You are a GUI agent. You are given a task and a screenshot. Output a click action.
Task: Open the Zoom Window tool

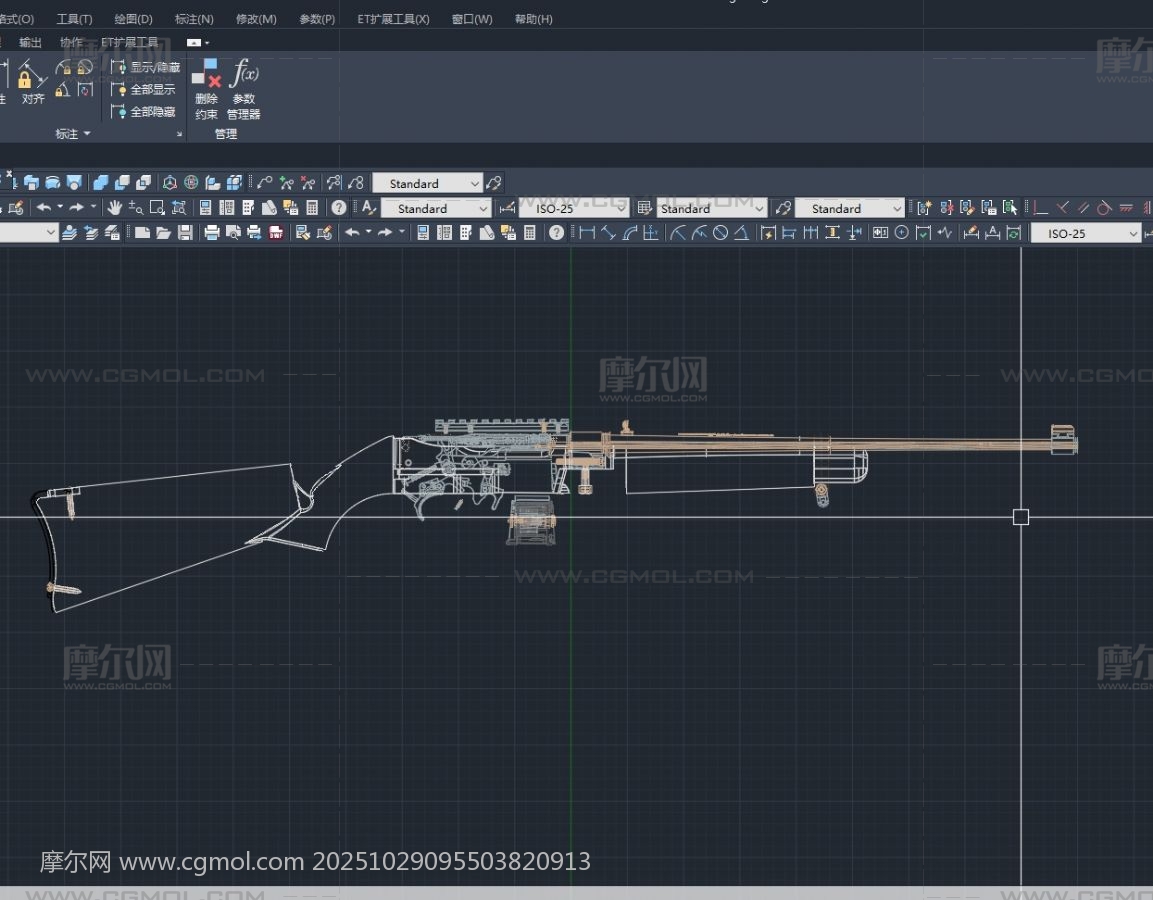pyautogui.click(x=157, y=208)
